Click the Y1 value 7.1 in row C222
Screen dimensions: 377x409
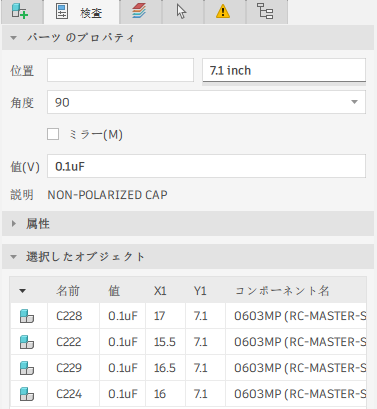pos(205,342)
